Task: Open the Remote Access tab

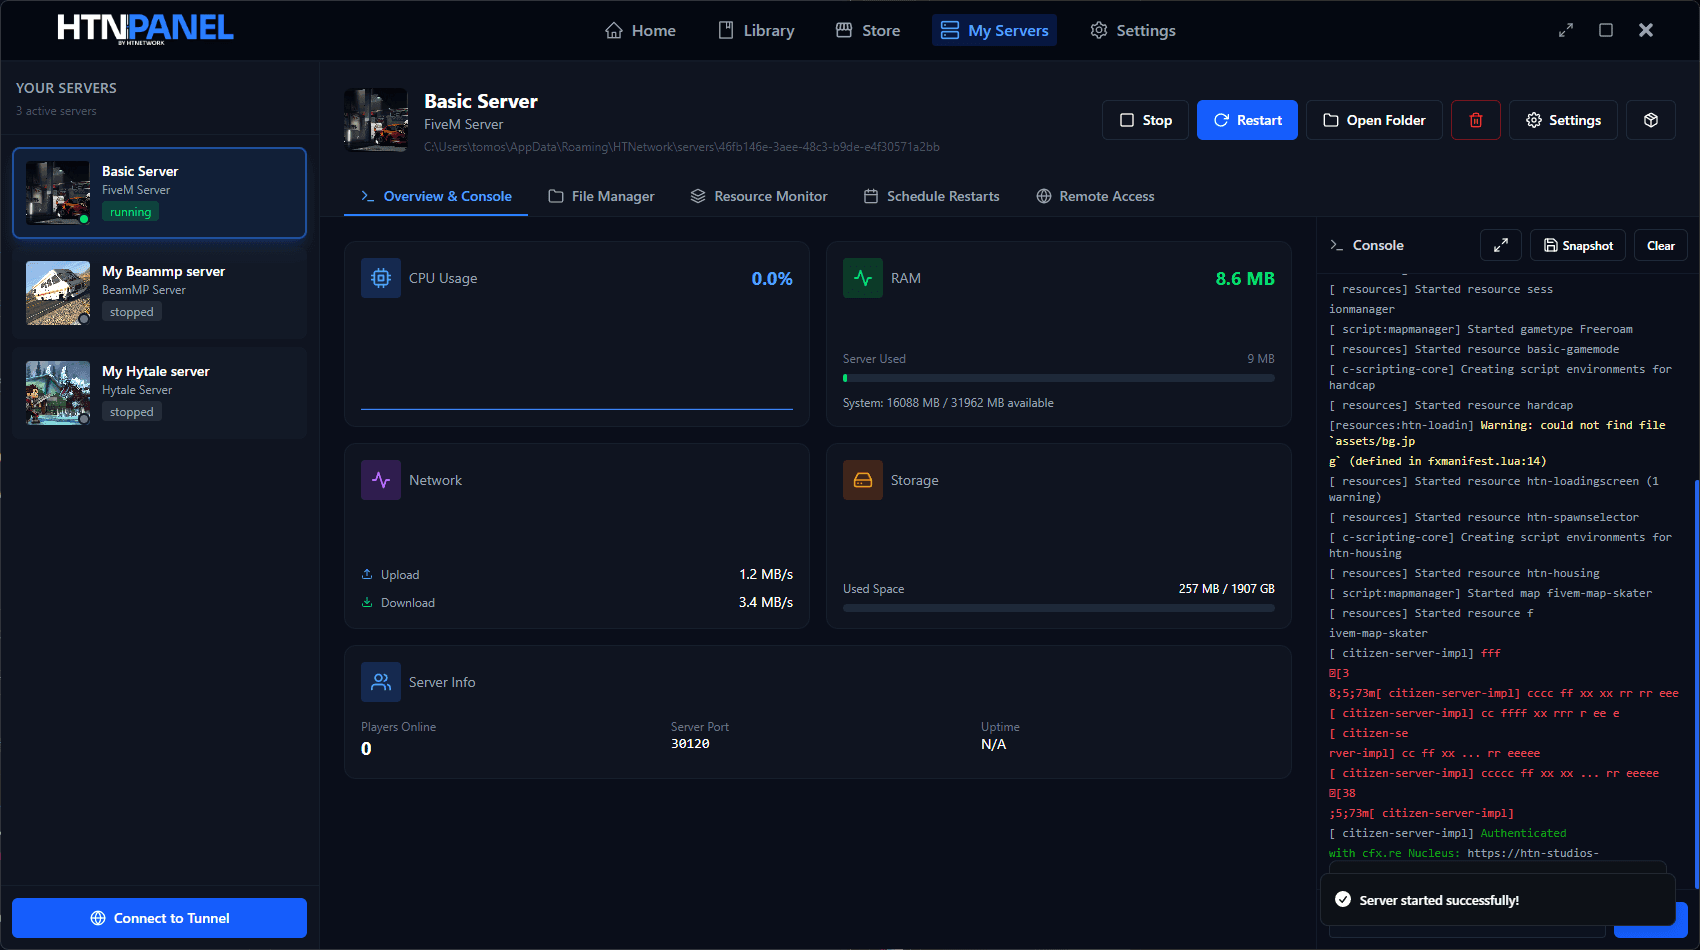Action: click(x=1095, y=196)
